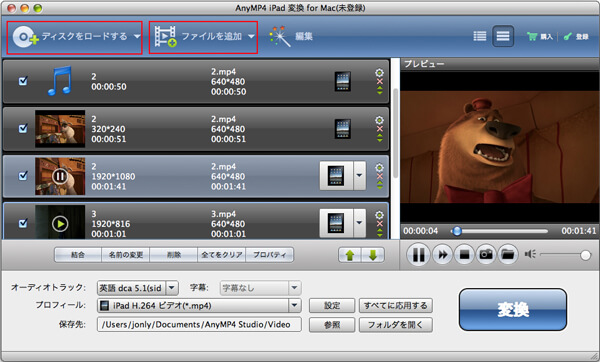Expand profile dropdown in 1920*1080 row
The height and width of the screenshot is (362, 600).
coord(359,176)
